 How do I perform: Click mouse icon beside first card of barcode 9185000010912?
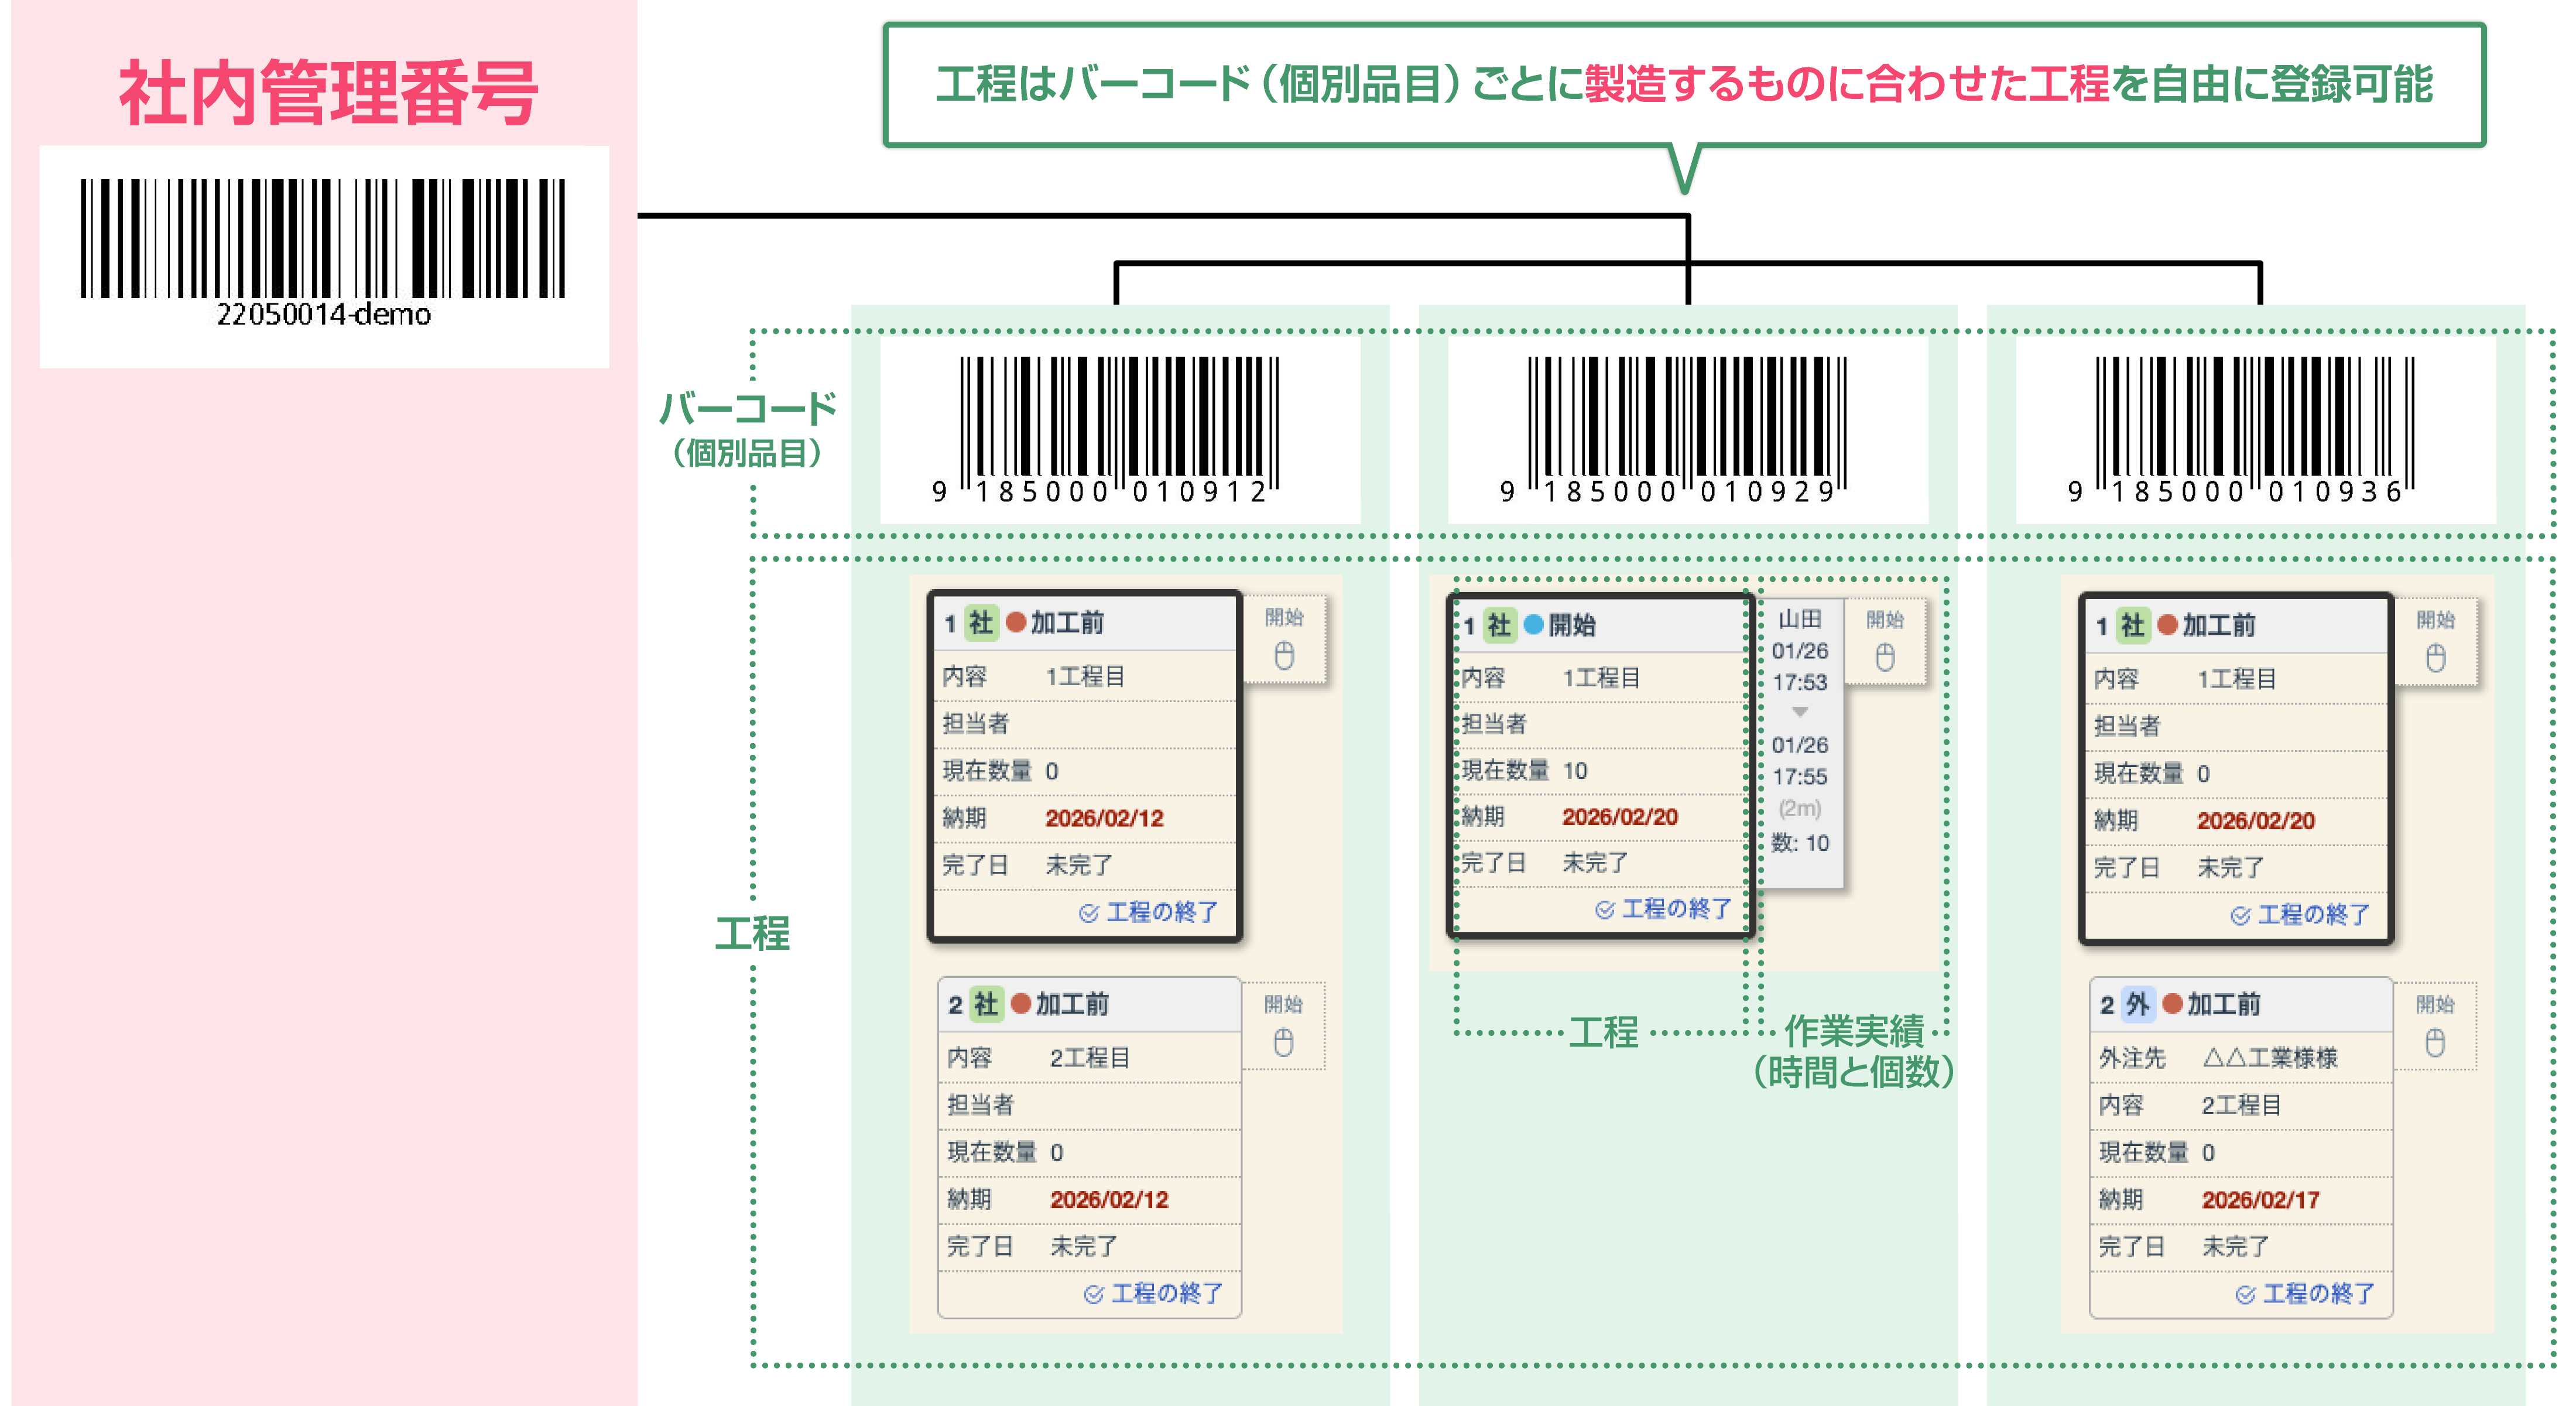[x=1284, y=656]
